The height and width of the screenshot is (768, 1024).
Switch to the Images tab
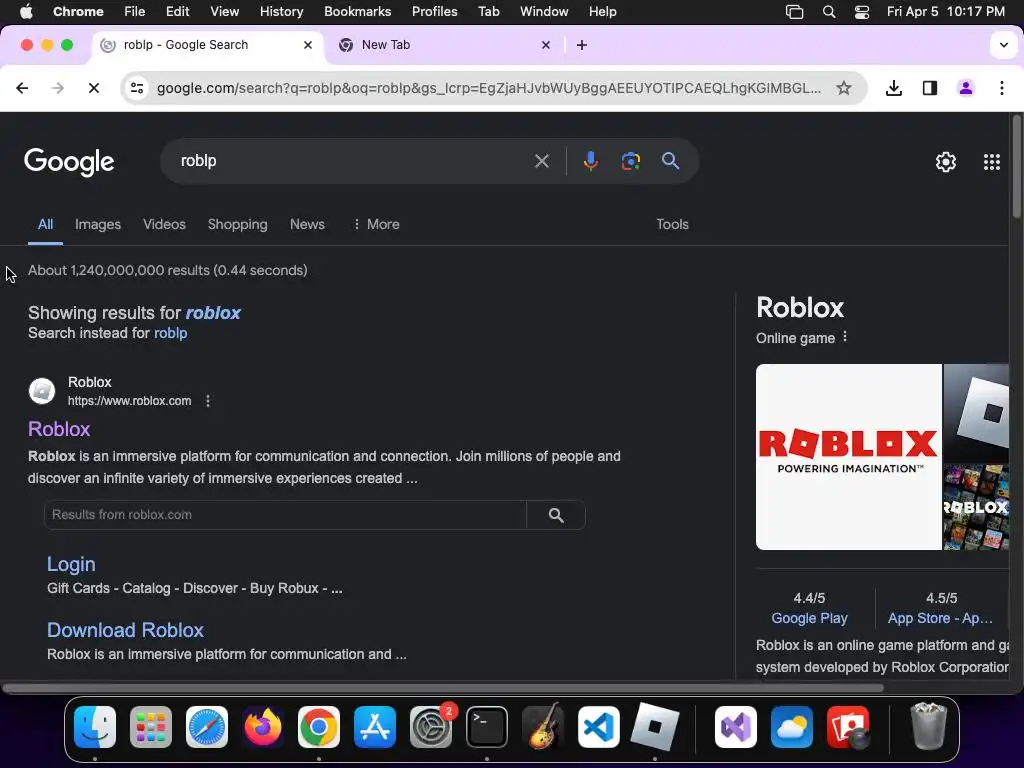pyautogui.click(x=98, y=224)
